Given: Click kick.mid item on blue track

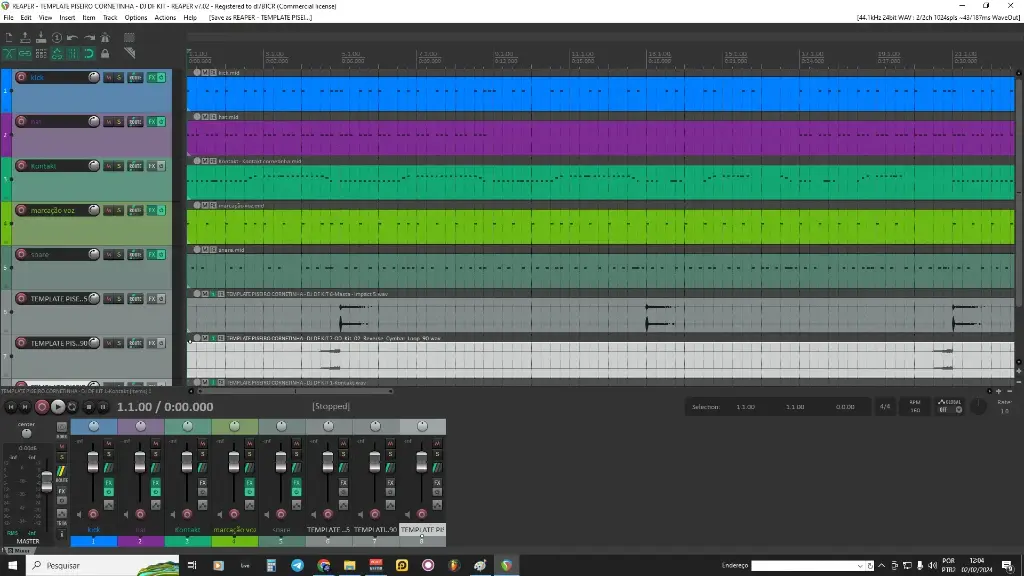Looking at the screenshot, I should point(601,93).
